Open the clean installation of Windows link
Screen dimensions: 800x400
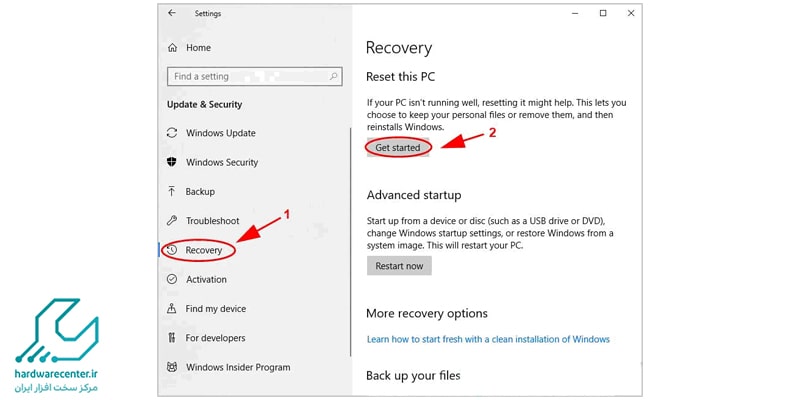[x=488, y=339]
